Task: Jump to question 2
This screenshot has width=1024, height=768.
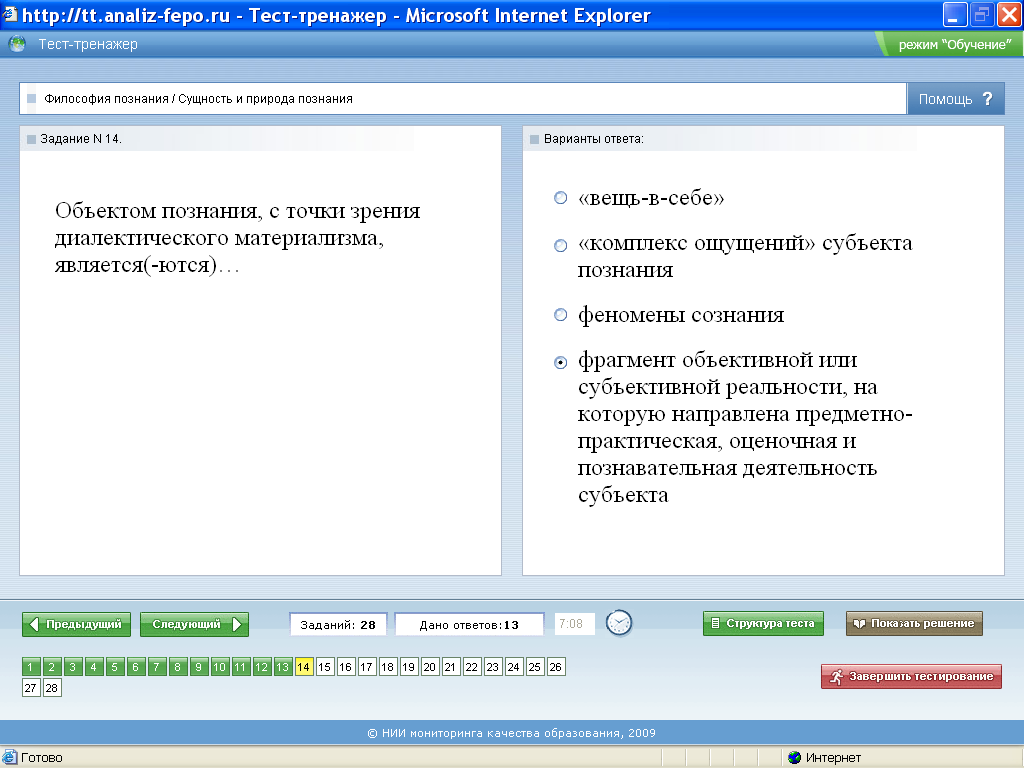Action: click(x=52, y=667)
